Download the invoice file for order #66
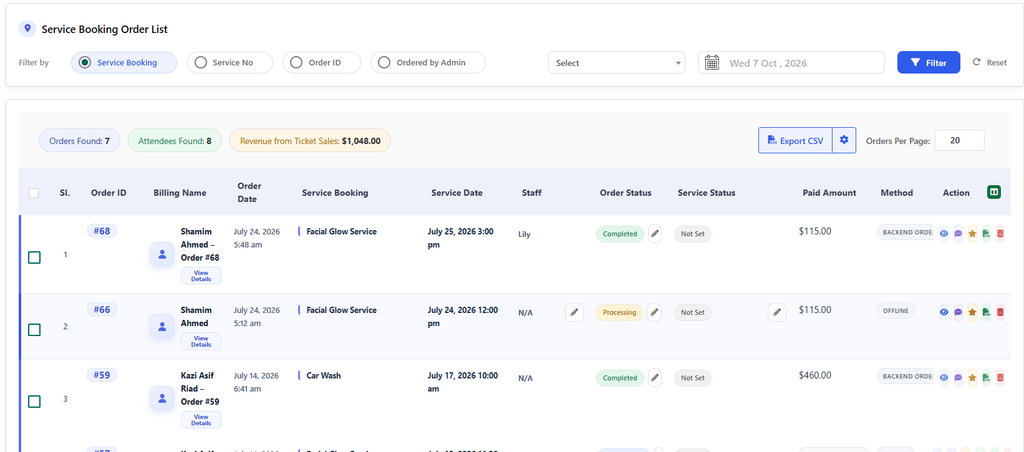Viewport: 1024px width, 452px height. (x=986, y=312)
